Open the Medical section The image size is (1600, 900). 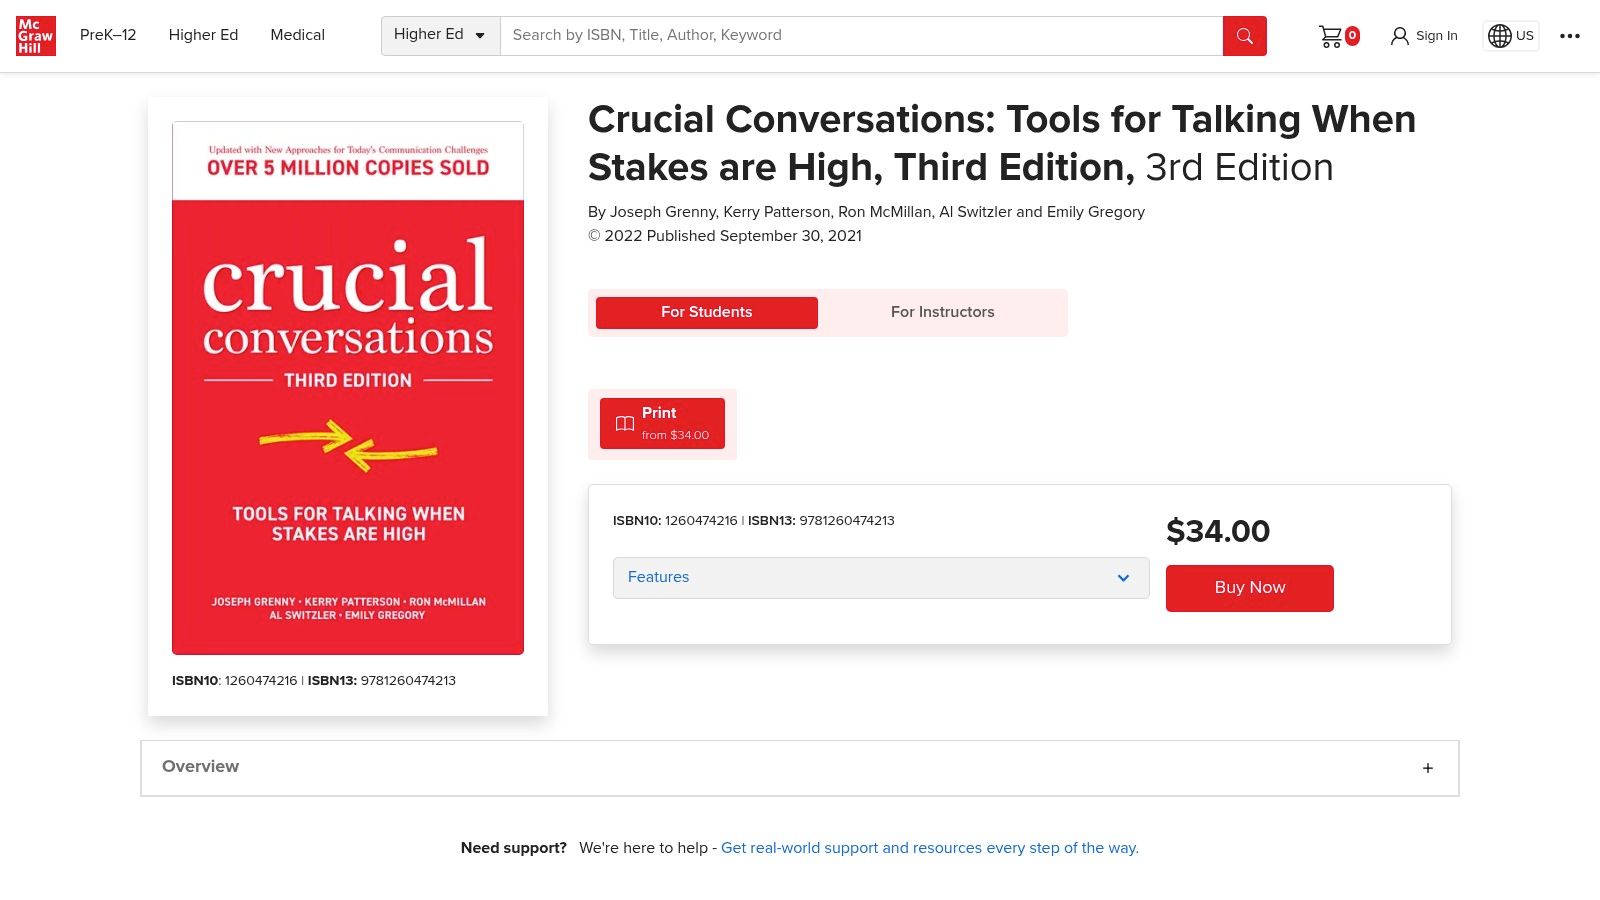[296, 35]
